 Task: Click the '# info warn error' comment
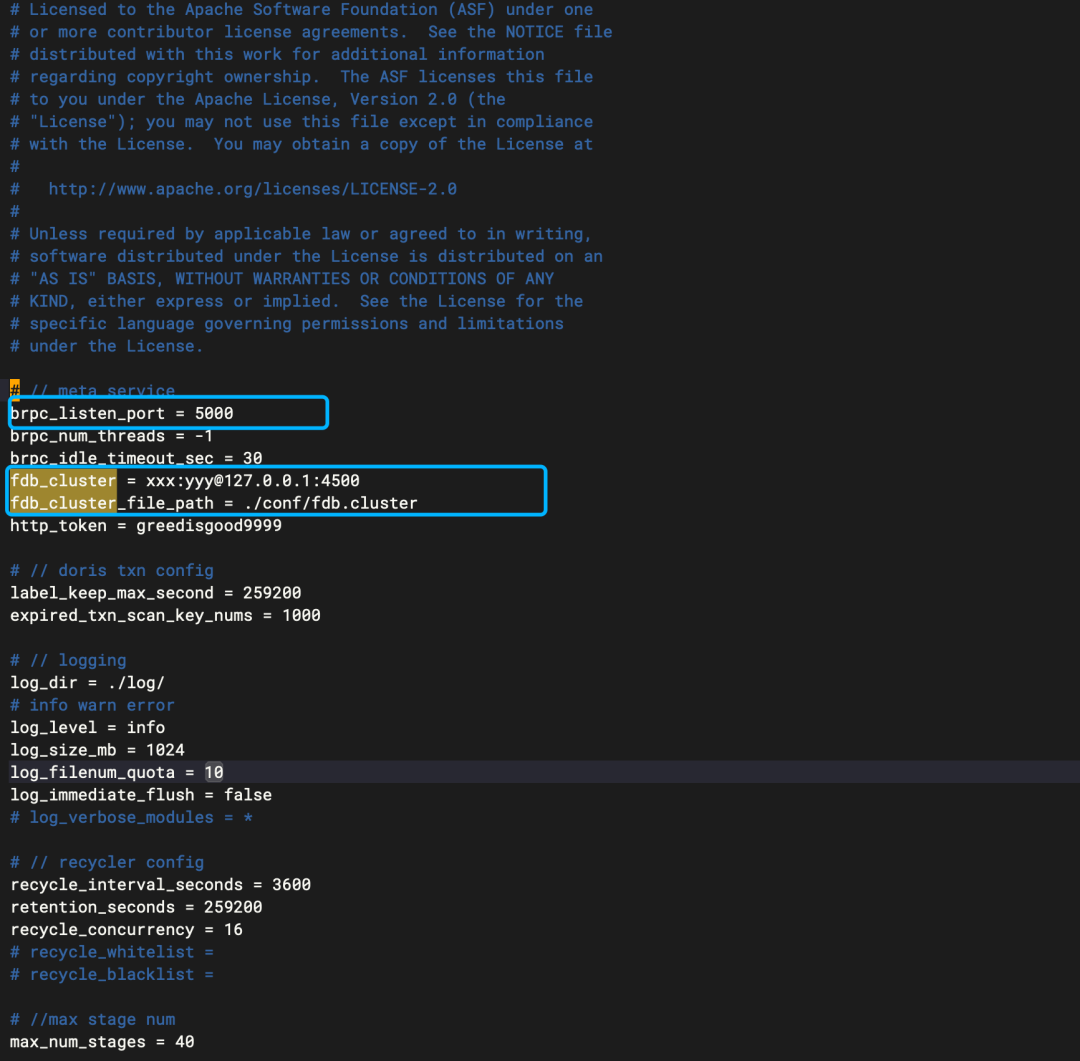[x=92, y=705]
